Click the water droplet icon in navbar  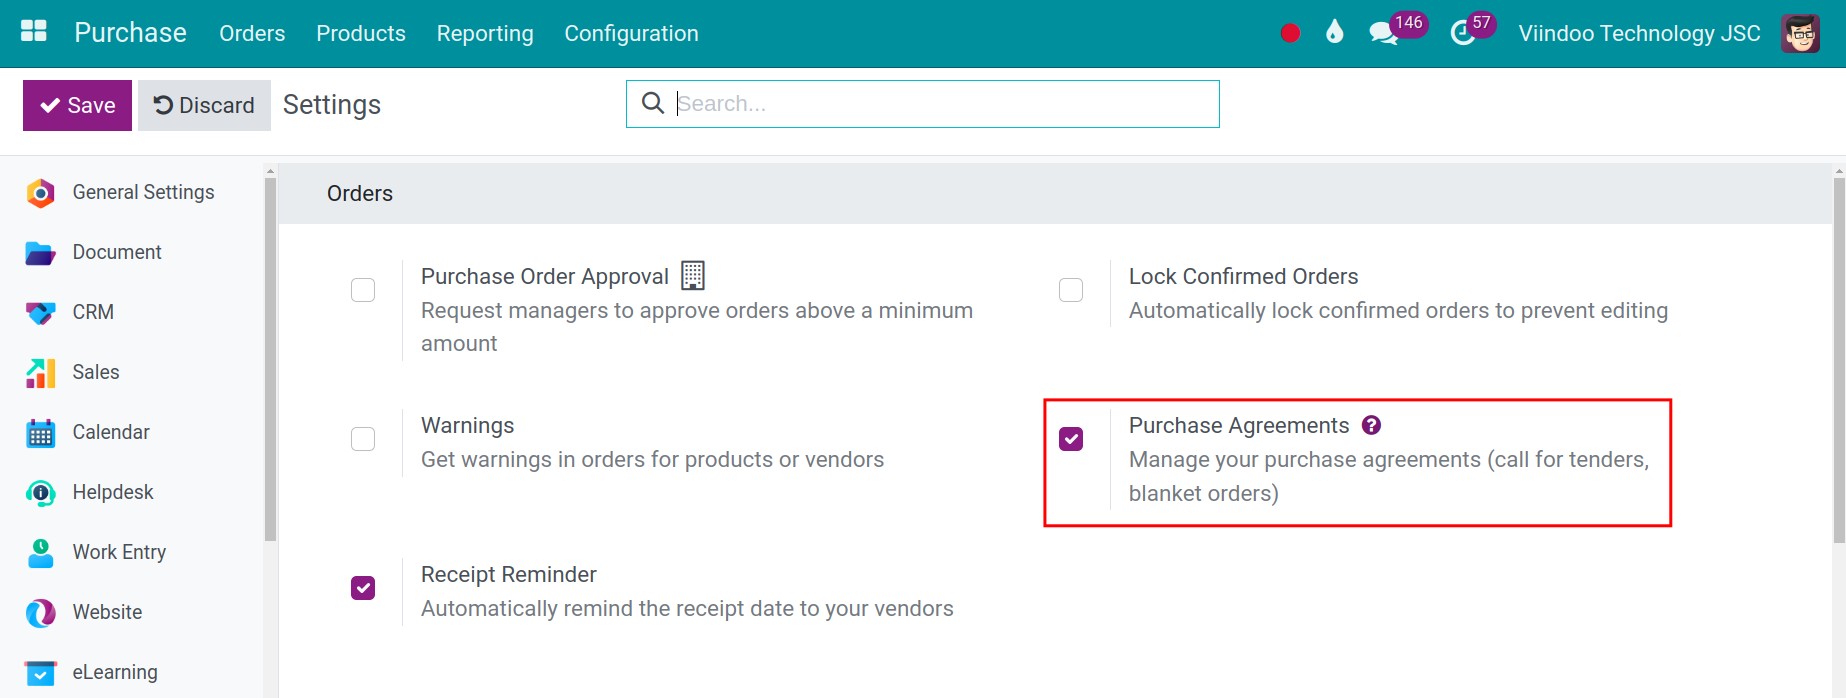pyautogui.click(x=1334, y=32)
